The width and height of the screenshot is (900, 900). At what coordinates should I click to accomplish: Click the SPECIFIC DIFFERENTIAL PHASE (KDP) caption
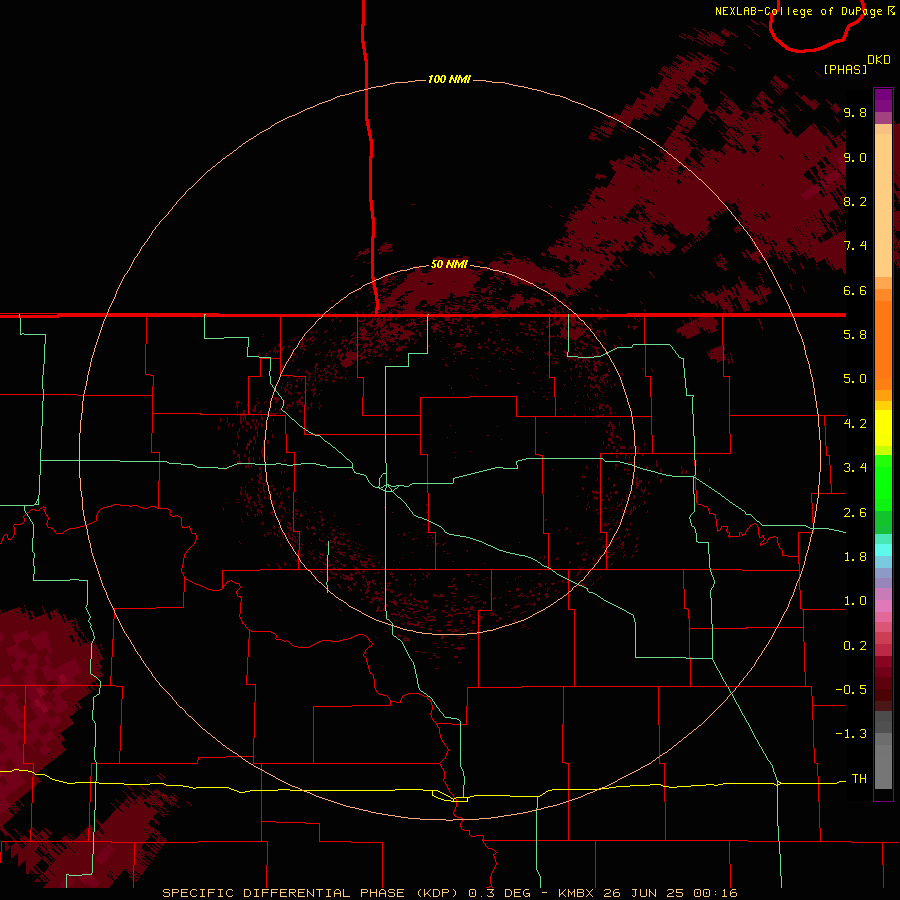[310, 893]
